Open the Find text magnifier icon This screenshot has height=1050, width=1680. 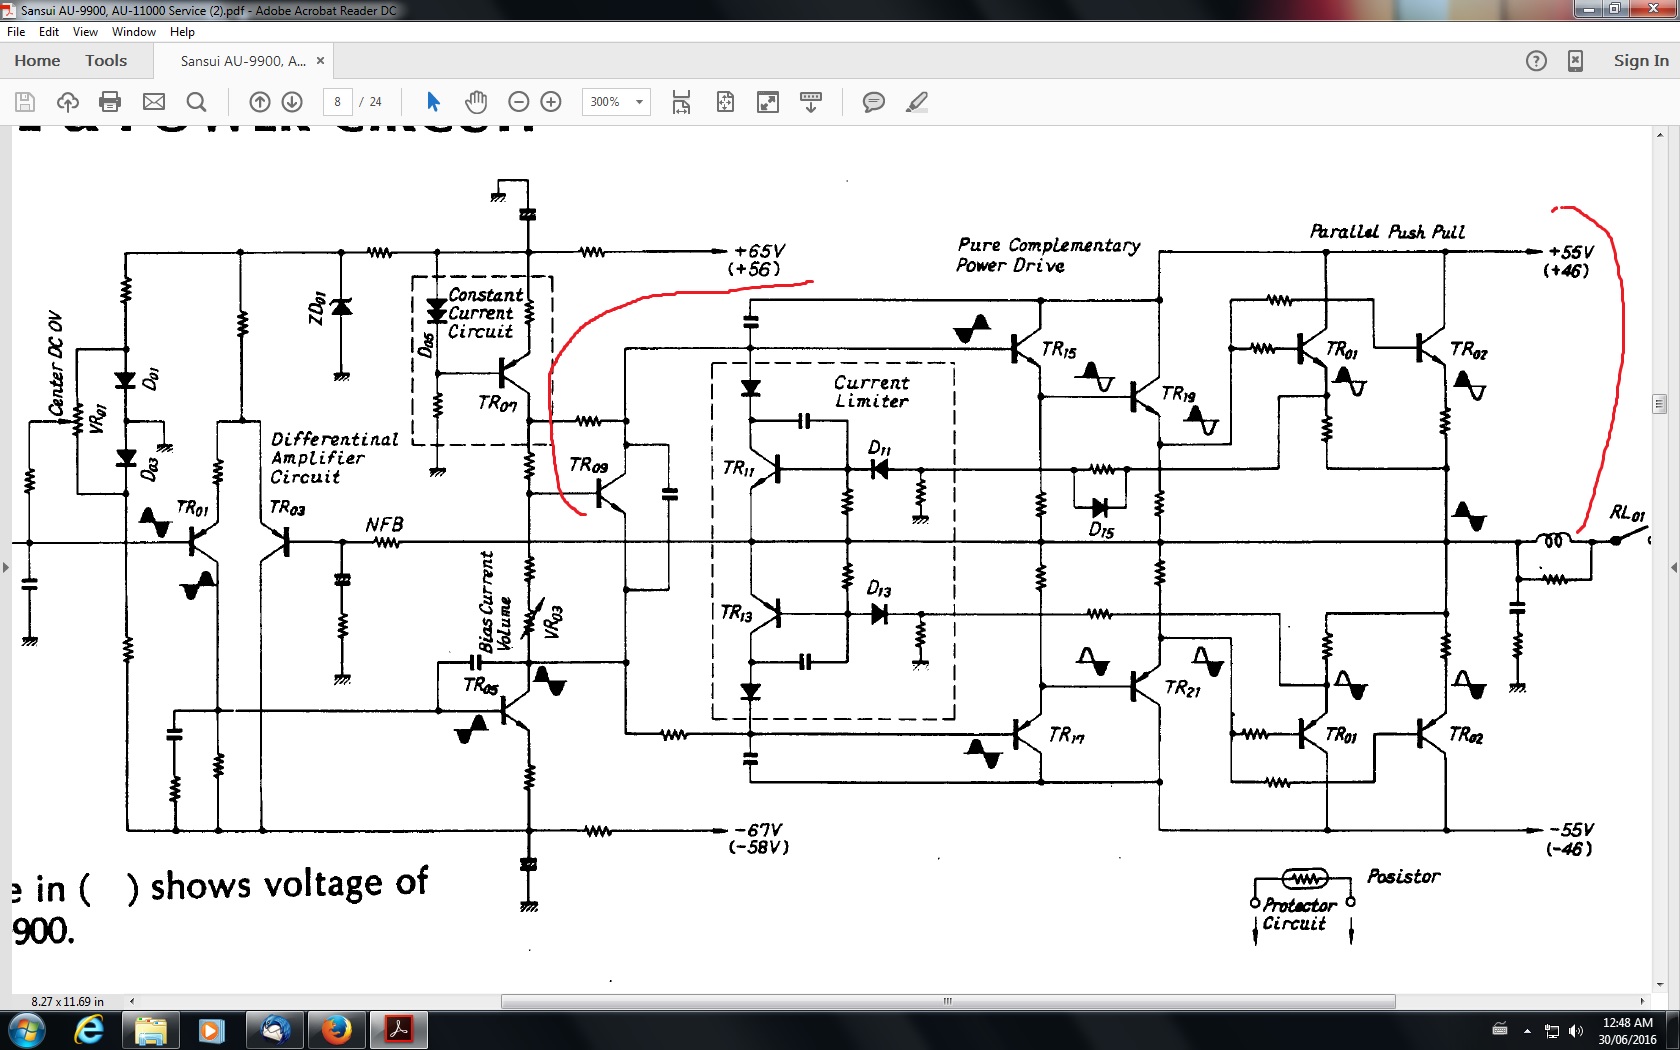[x=197, y=102]
